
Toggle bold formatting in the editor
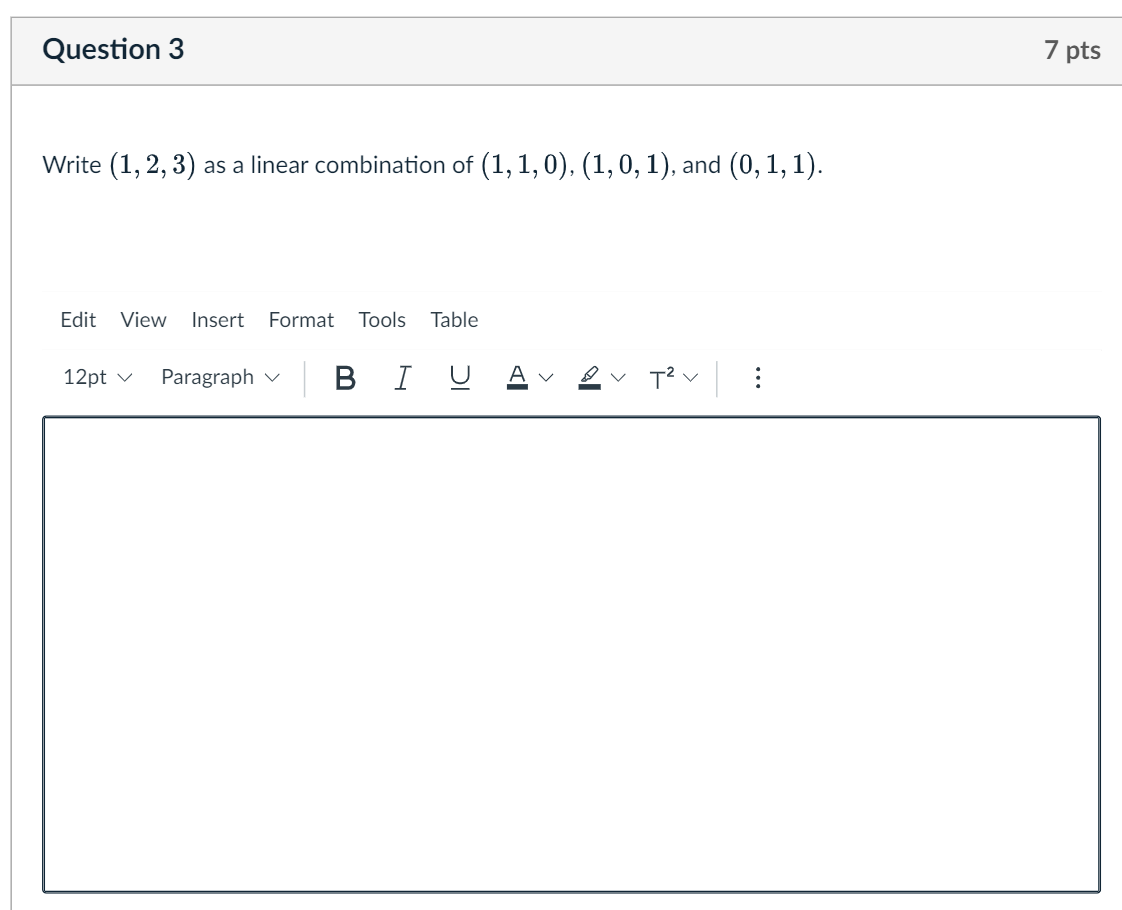pos(344,377)
